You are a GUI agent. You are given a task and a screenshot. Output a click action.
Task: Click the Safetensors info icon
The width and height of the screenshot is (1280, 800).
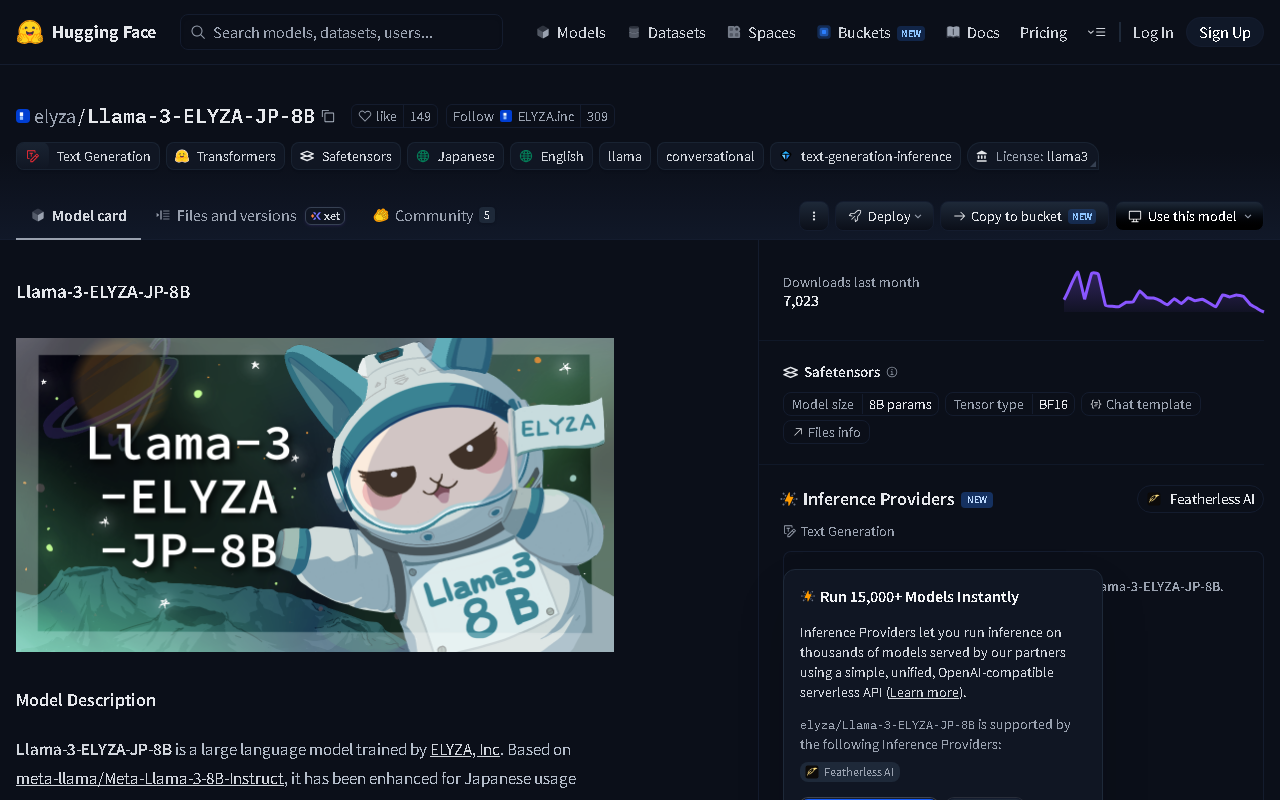[892, 372]
